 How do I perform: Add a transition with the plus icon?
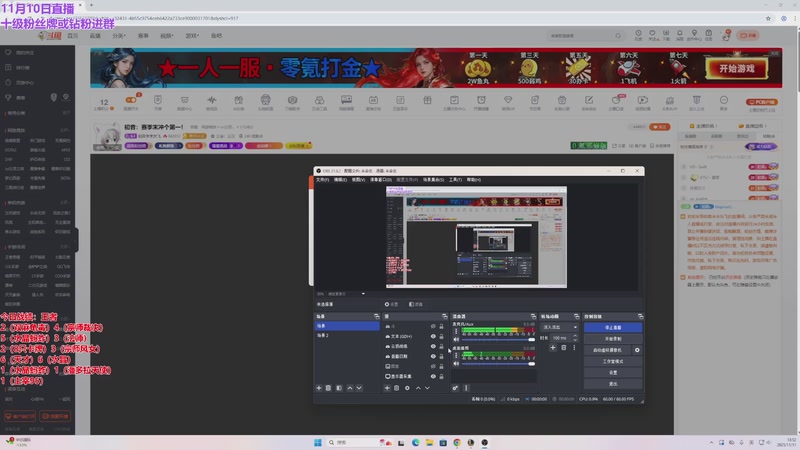[x=553, y=348]
